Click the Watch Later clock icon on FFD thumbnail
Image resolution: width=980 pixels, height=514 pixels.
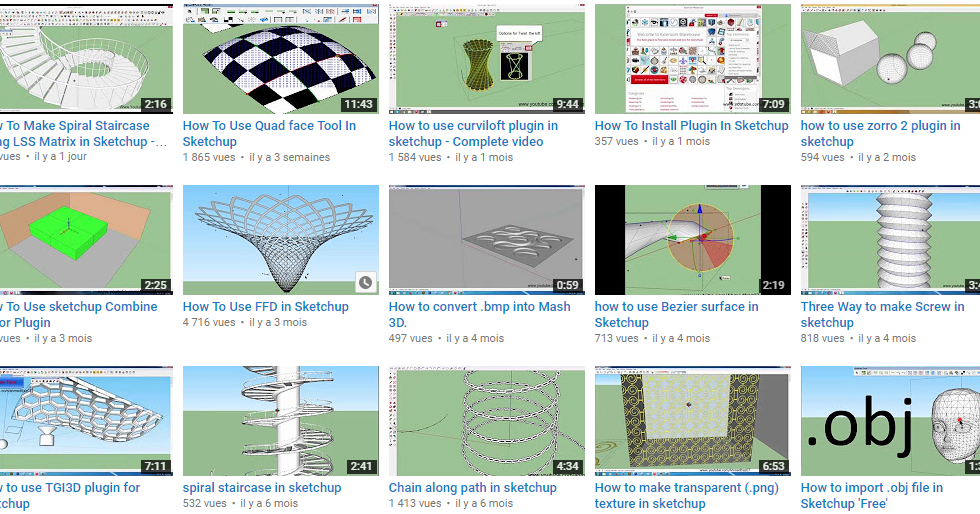point(366,283)
